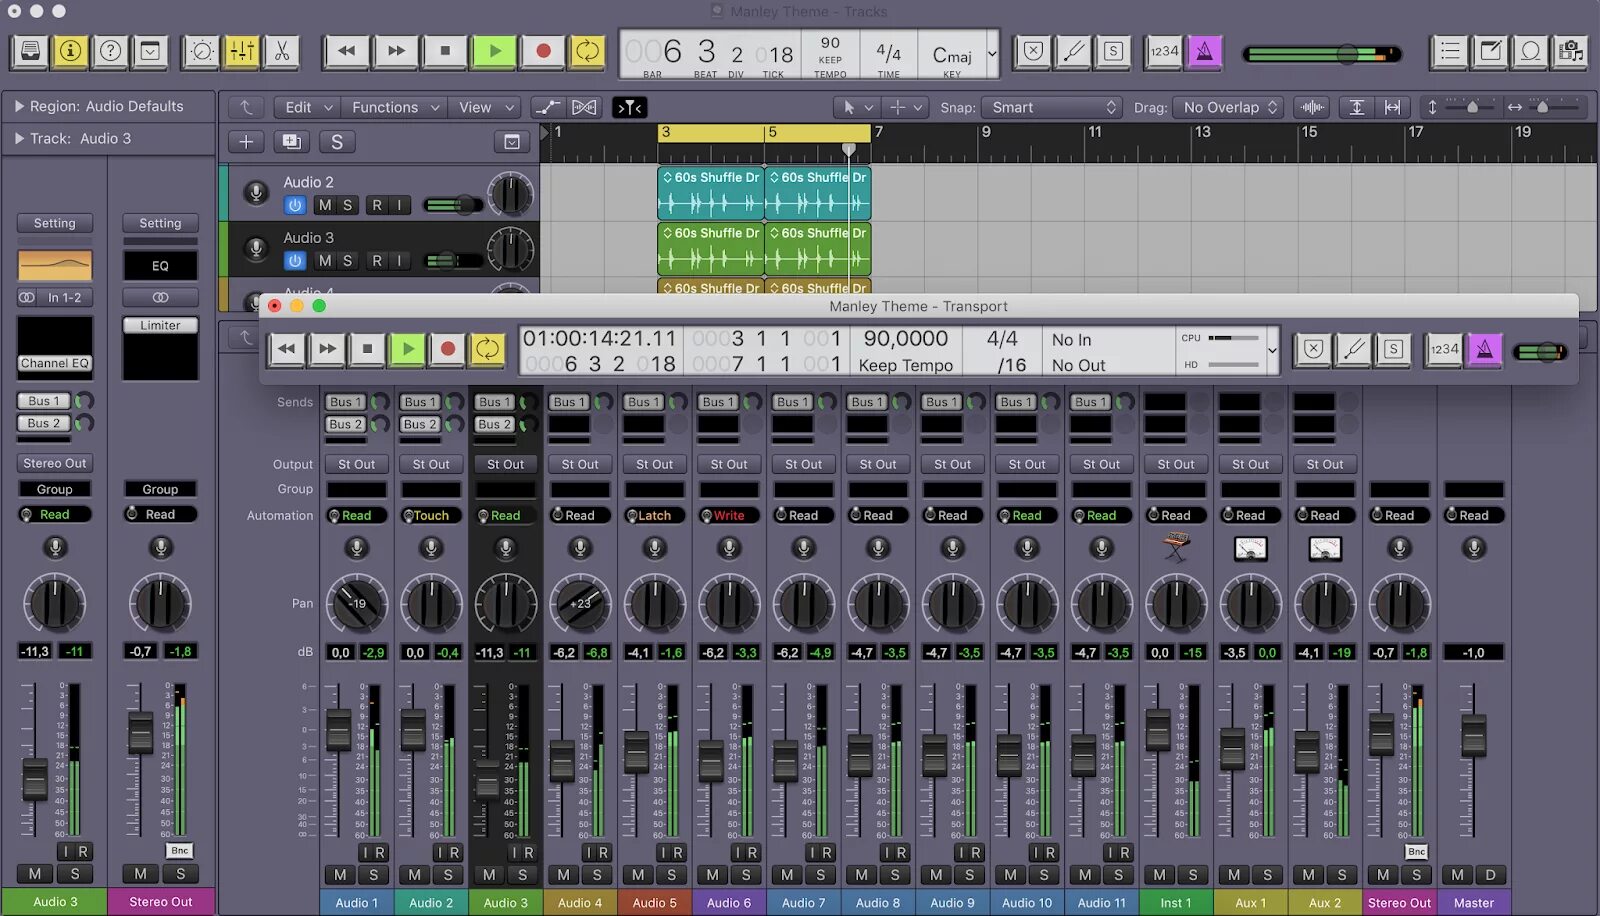The height and width of the screenshot is (916, 1600).
Task: Click Stop in the Transport window
Action: (367, 348)
